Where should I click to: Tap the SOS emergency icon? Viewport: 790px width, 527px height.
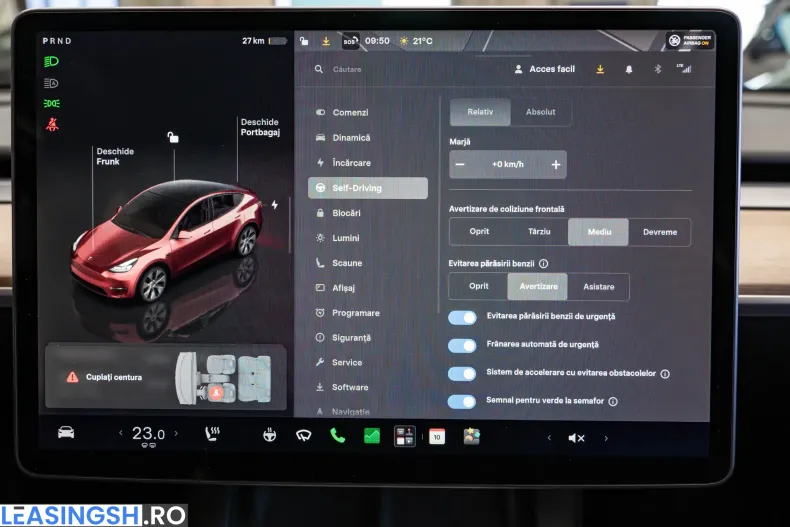click(x=350, y=41)
